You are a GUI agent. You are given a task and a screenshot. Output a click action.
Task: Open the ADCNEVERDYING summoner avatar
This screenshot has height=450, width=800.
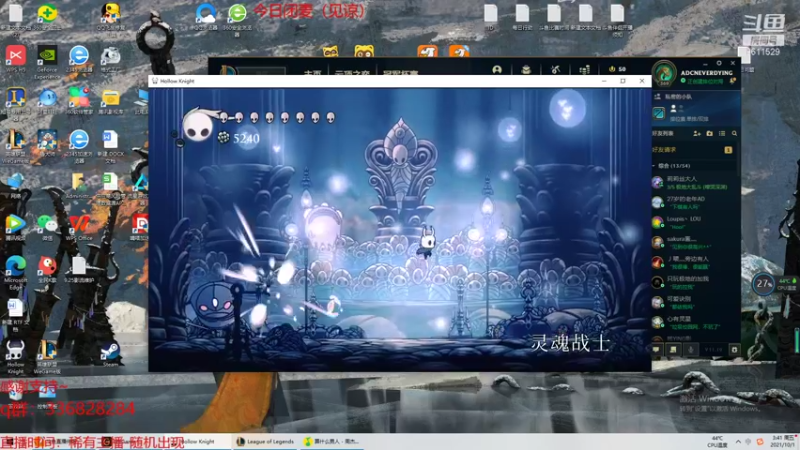[664, 72]
